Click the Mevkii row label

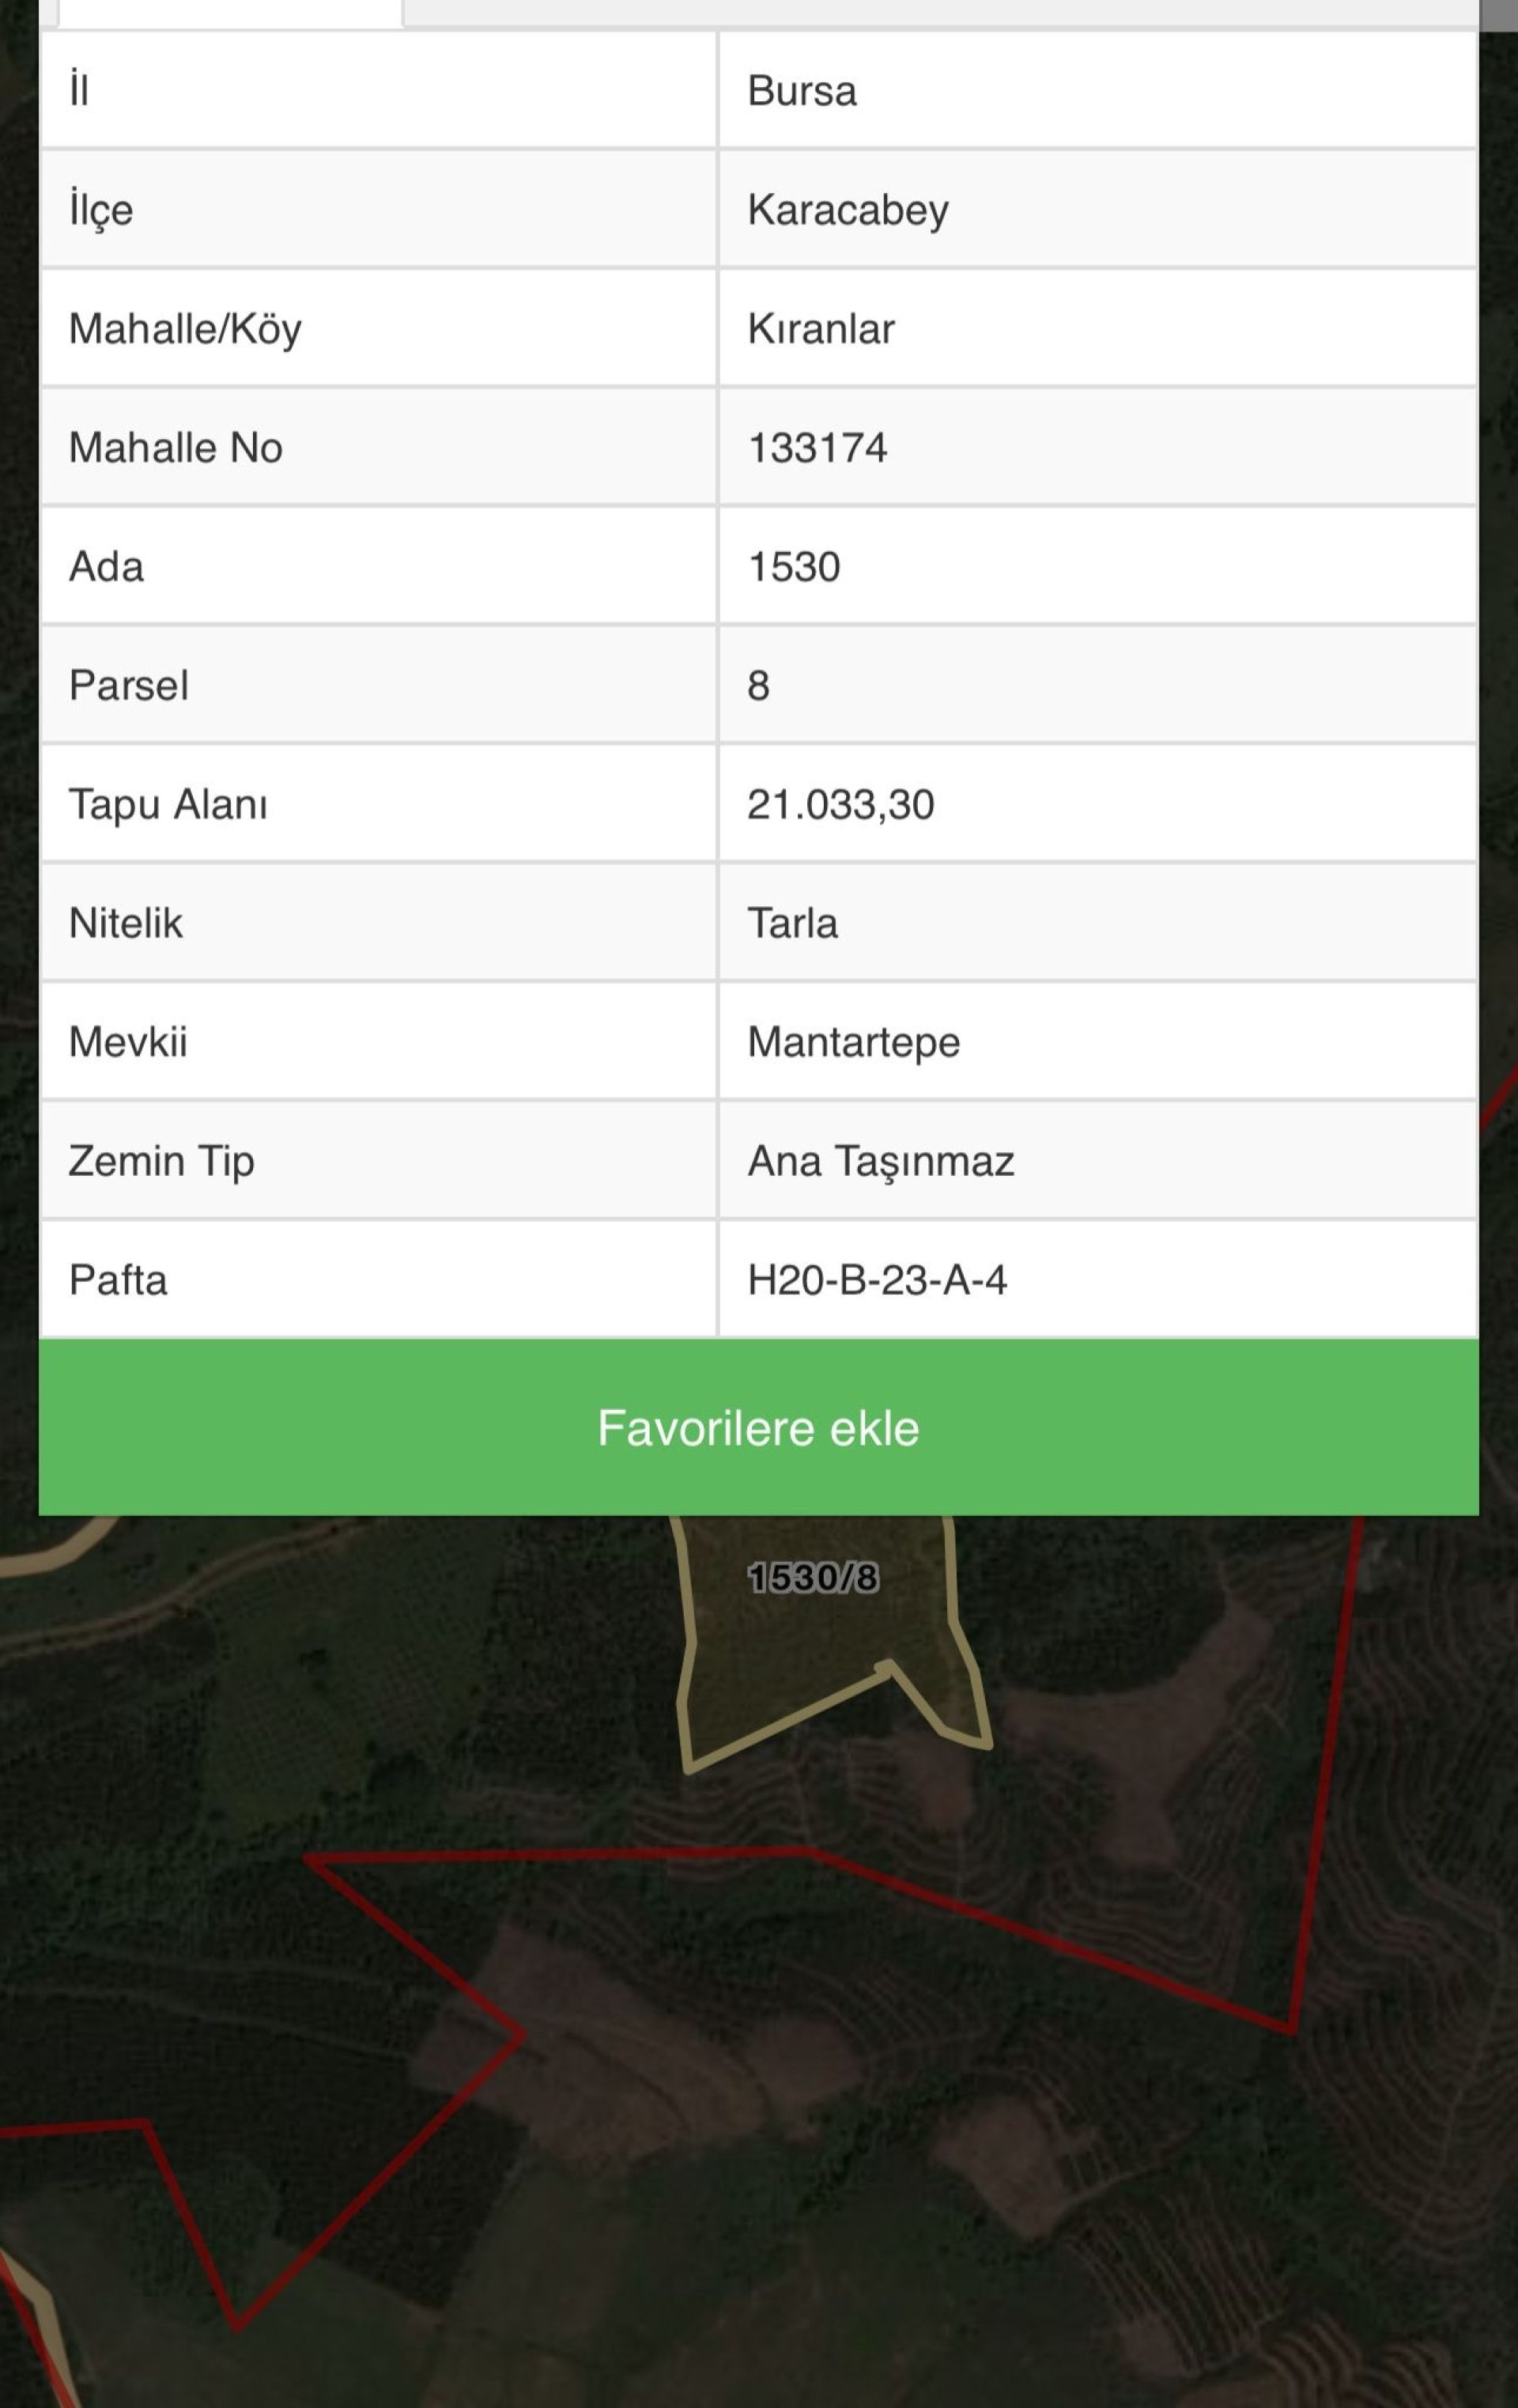[127, 1042]
